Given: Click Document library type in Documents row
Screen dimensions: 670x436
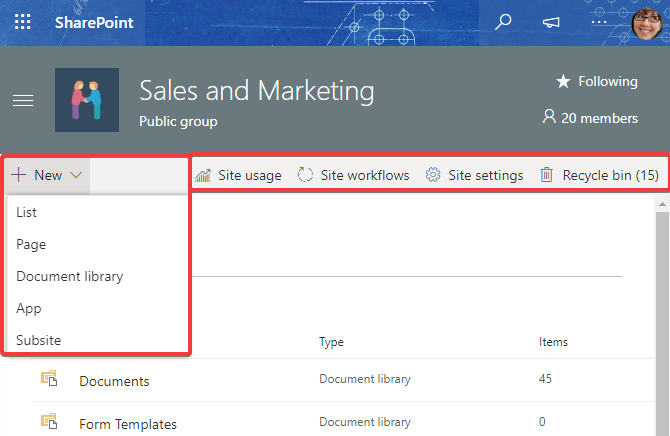Looking at the screenshot, I should click(365, 379).
